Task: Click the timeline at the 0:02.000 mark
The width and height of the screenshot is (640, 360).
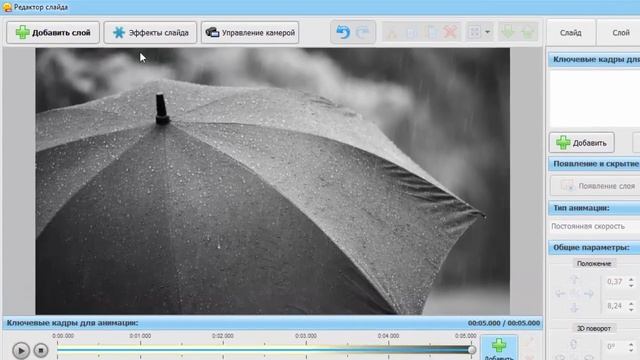Action: [x=223, y=349]
